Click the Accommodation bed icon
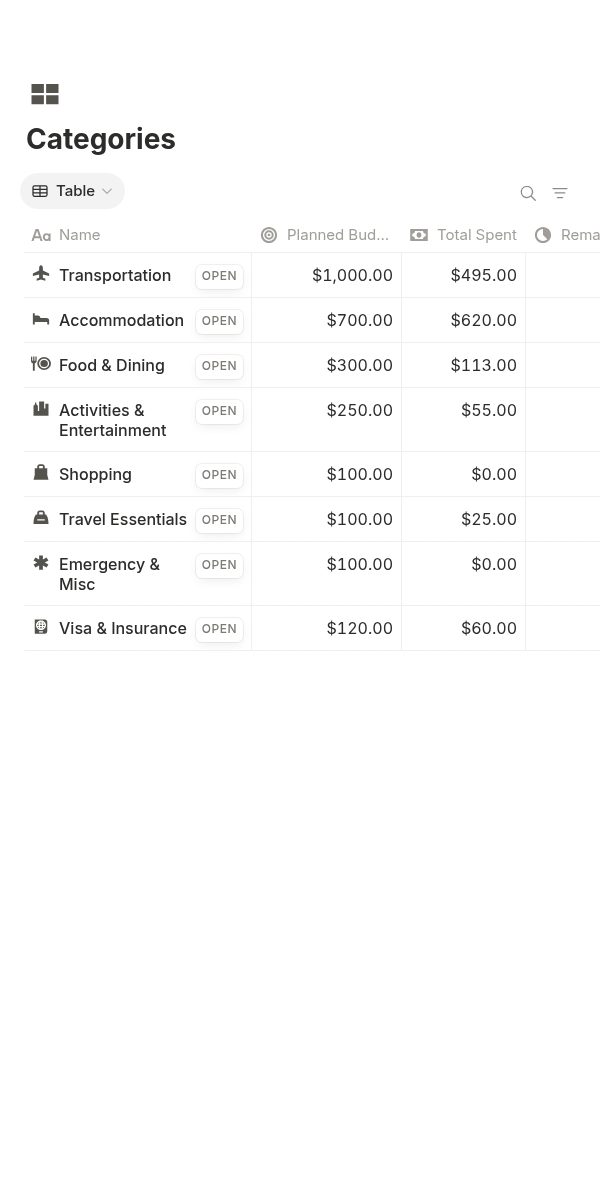 41,319
